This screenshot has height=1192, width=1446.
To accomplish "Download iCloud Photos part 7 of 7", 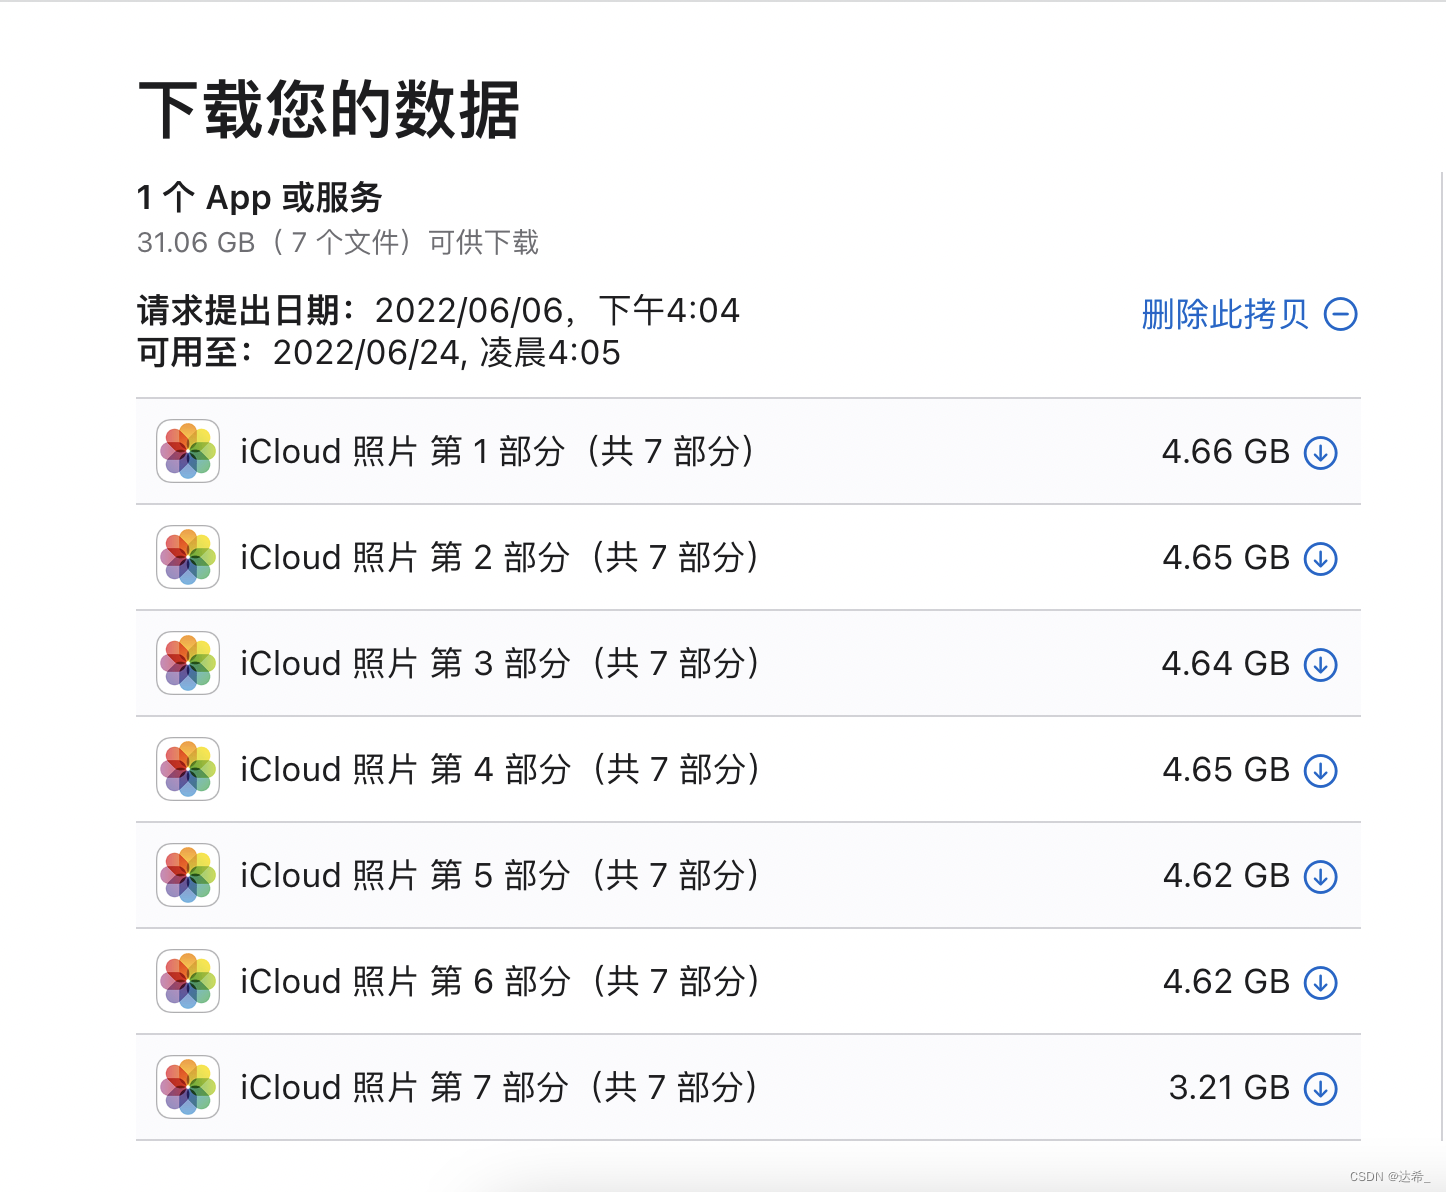I will click(1320, 1088).
